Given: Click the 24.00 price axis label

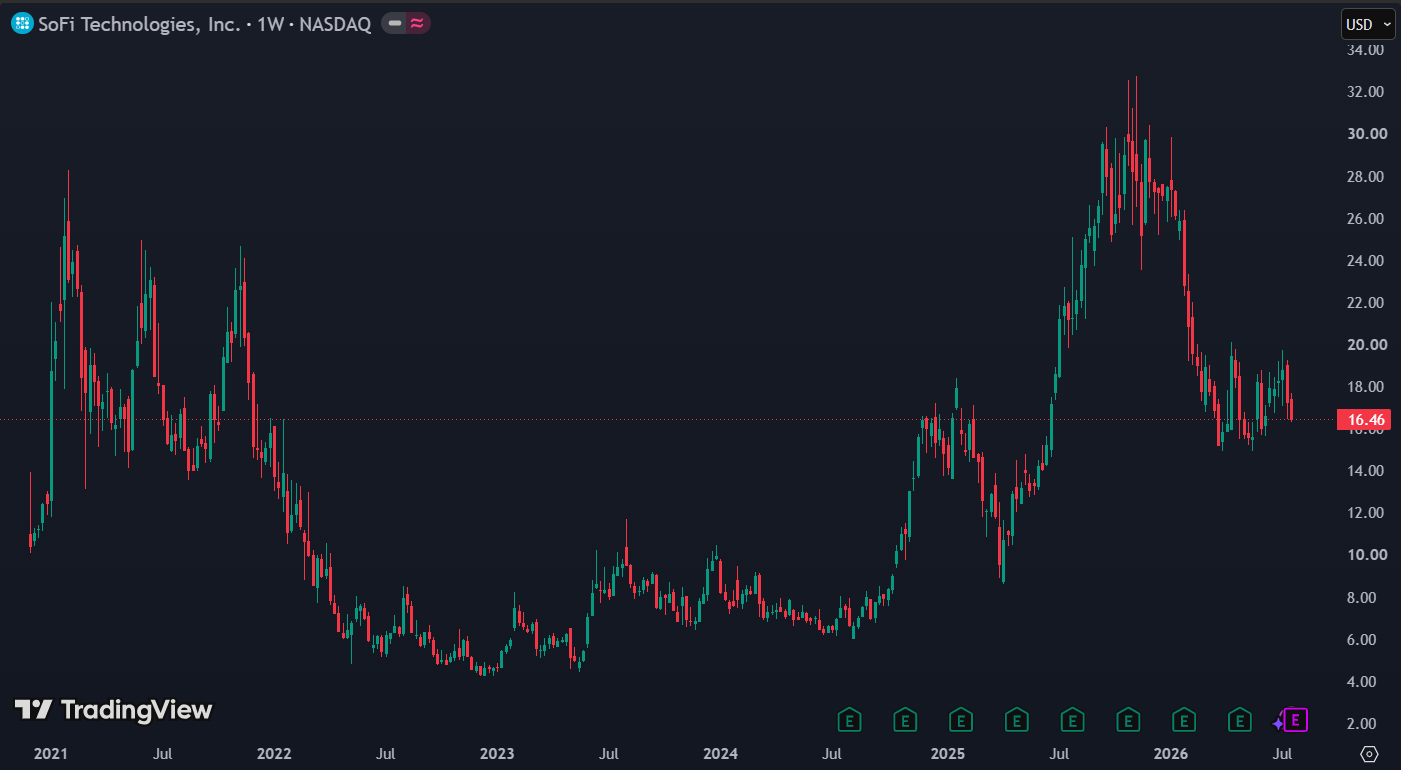Looking at the screenshot, I should point(1365,261).
